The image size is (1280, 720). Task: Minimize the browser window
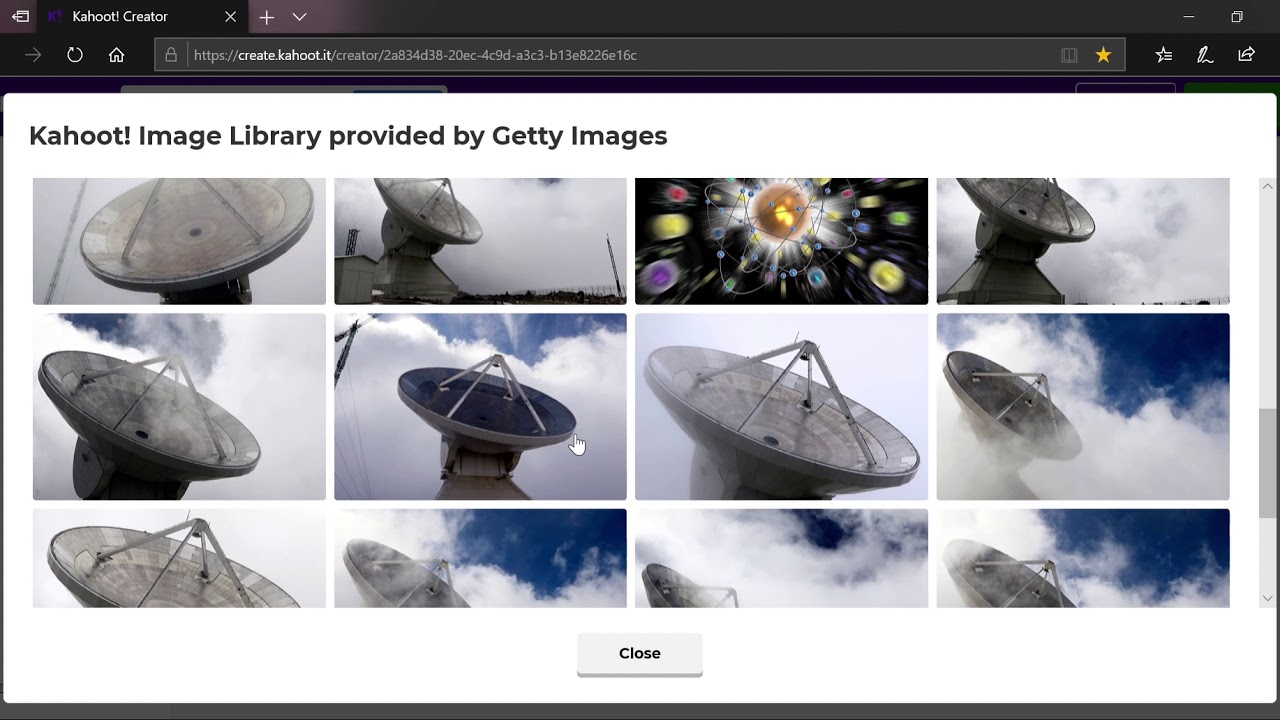click(1188, 17)
